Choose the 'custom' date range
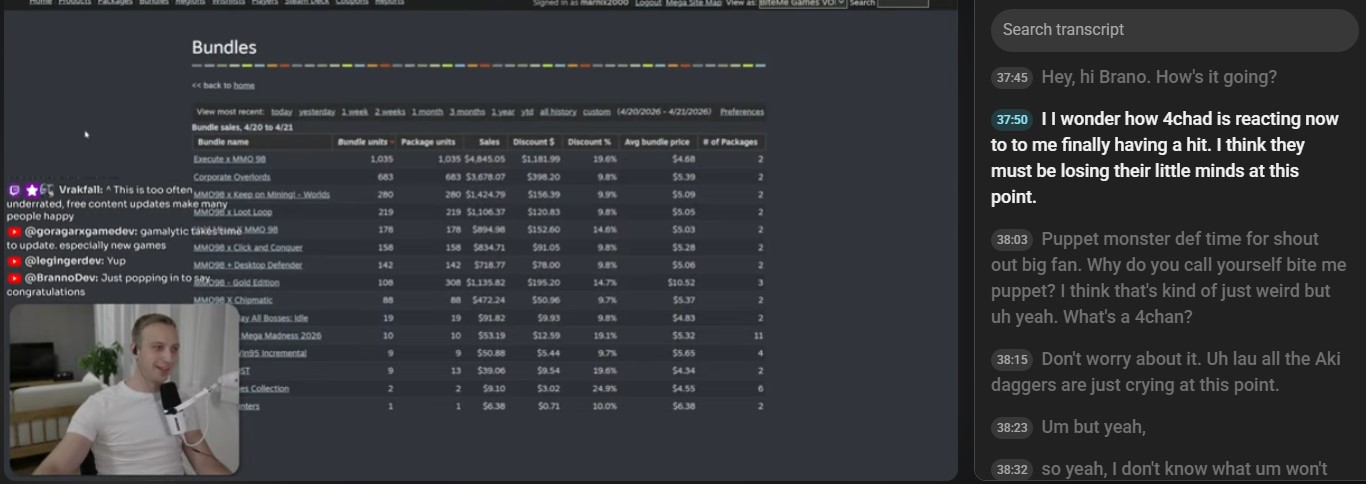 point(596,112)
